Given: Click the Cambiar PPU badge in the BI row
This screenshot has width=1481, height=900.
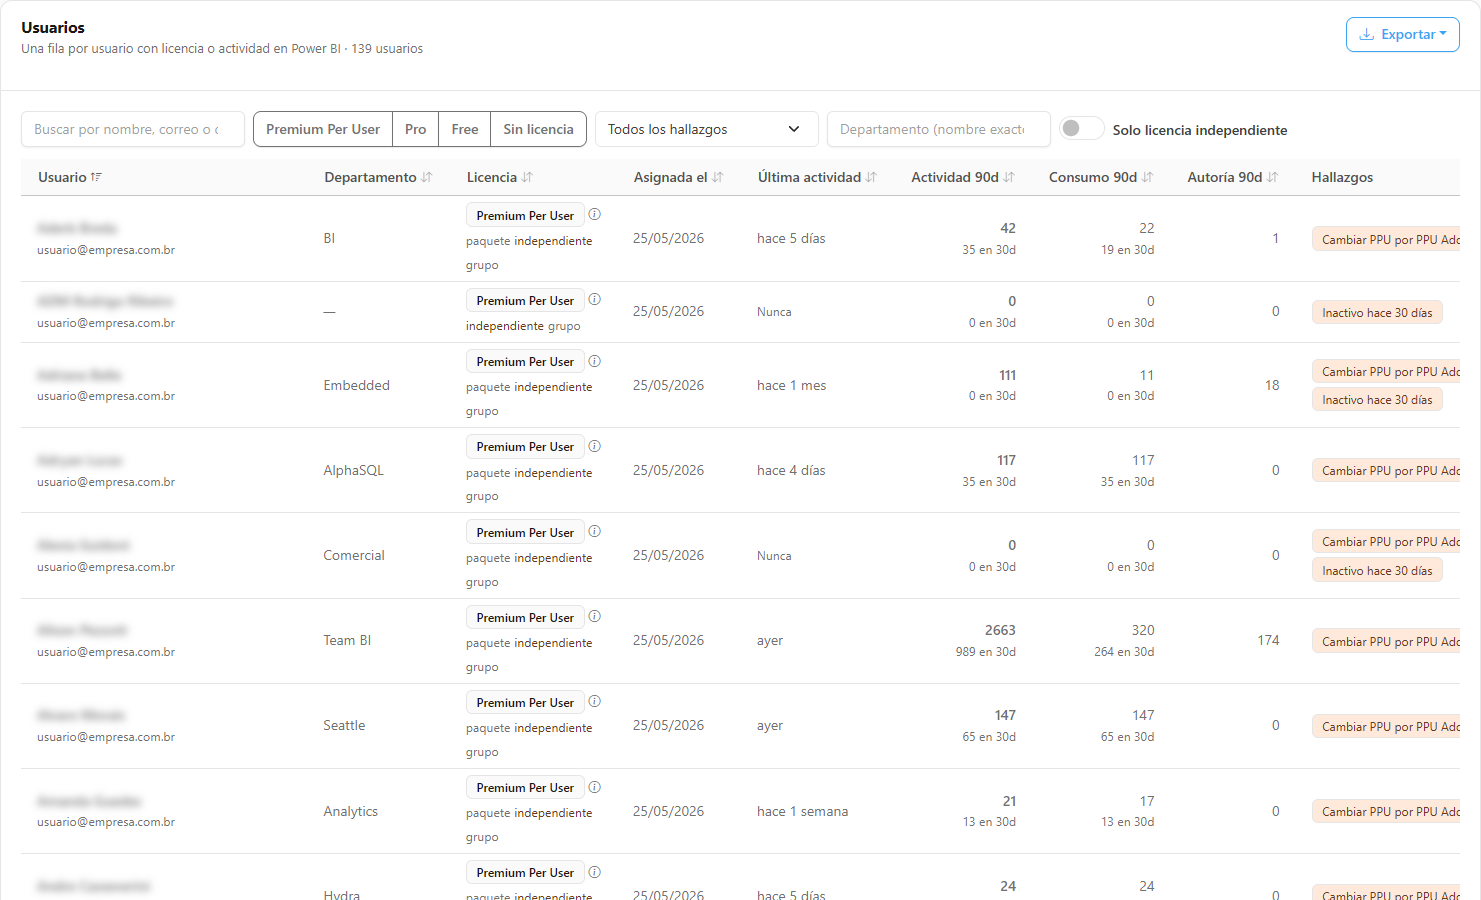Looking at the screenshot, I should (x=1386, y=239).
